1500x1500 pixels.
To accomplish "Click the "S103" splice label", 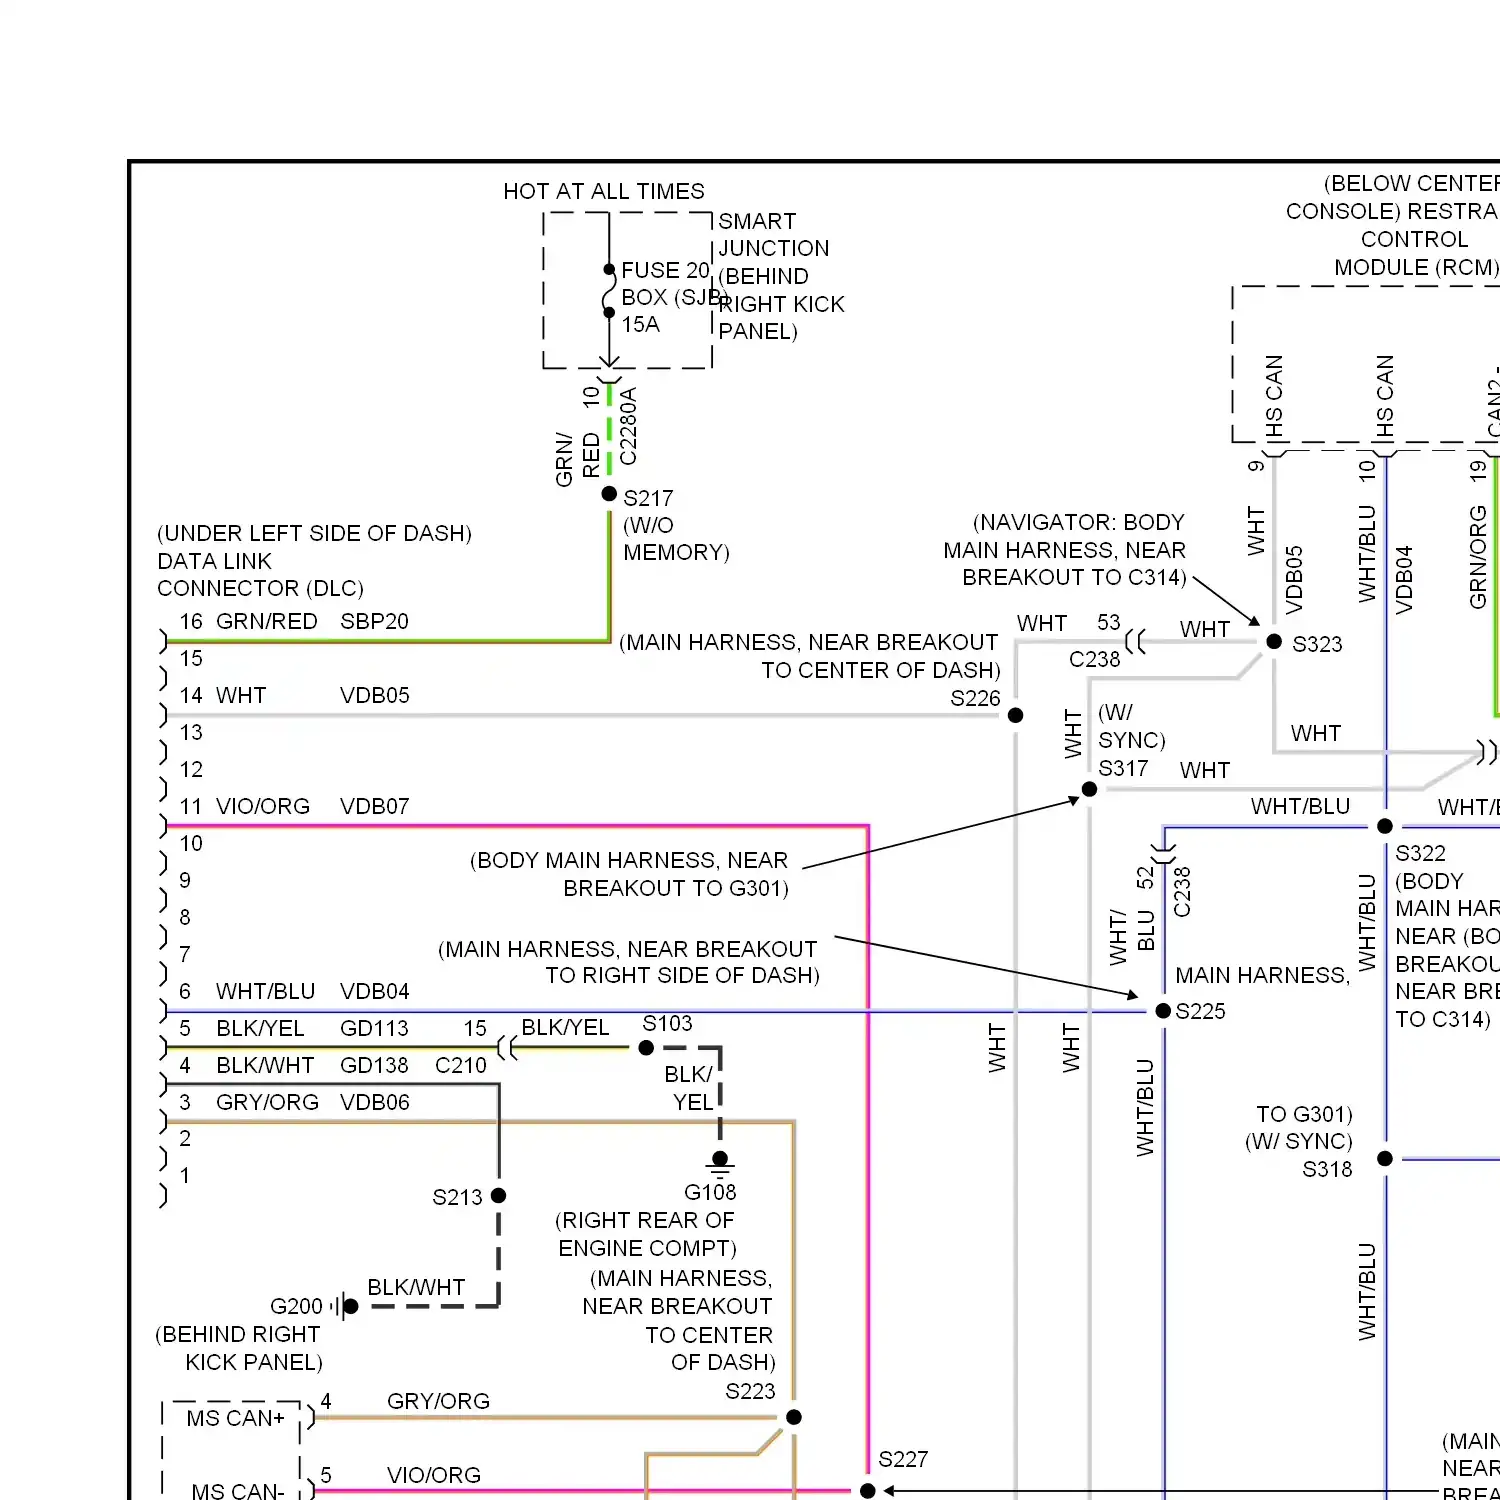I will [x=667, y=1023].
